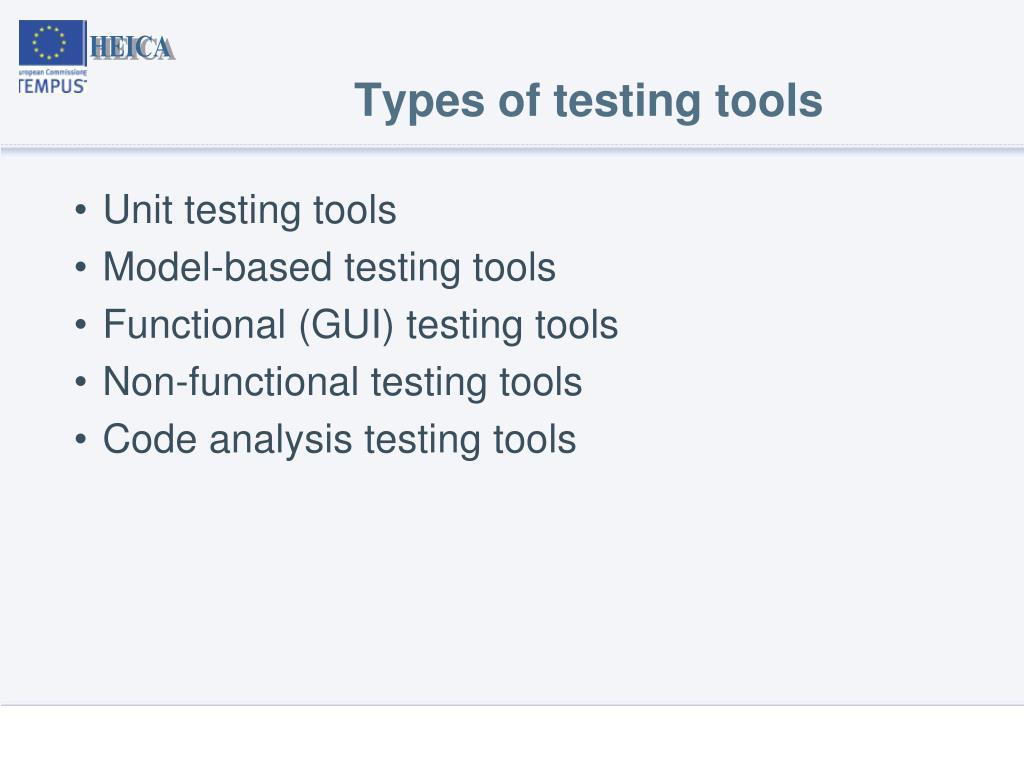Click the bullet point before 'Model-based'

coord(80,267)
